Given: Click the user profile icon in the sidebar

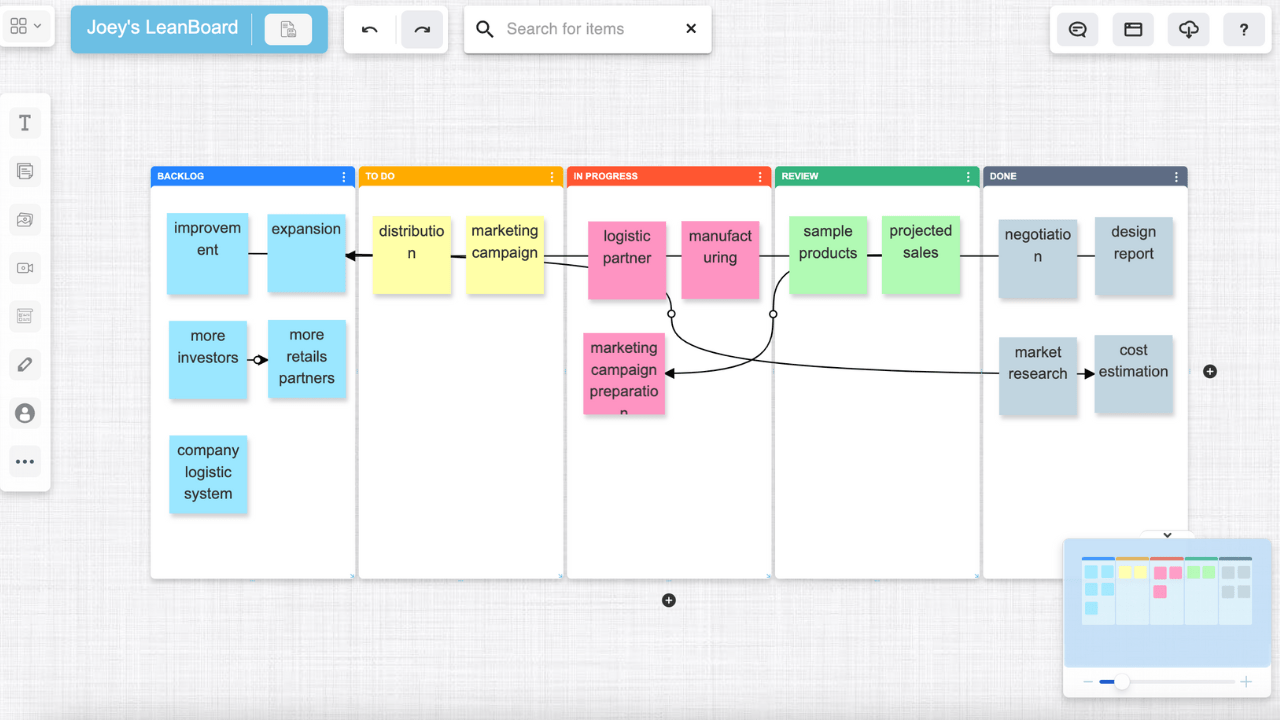Looking at the screenshot, I should pos(24,412).
